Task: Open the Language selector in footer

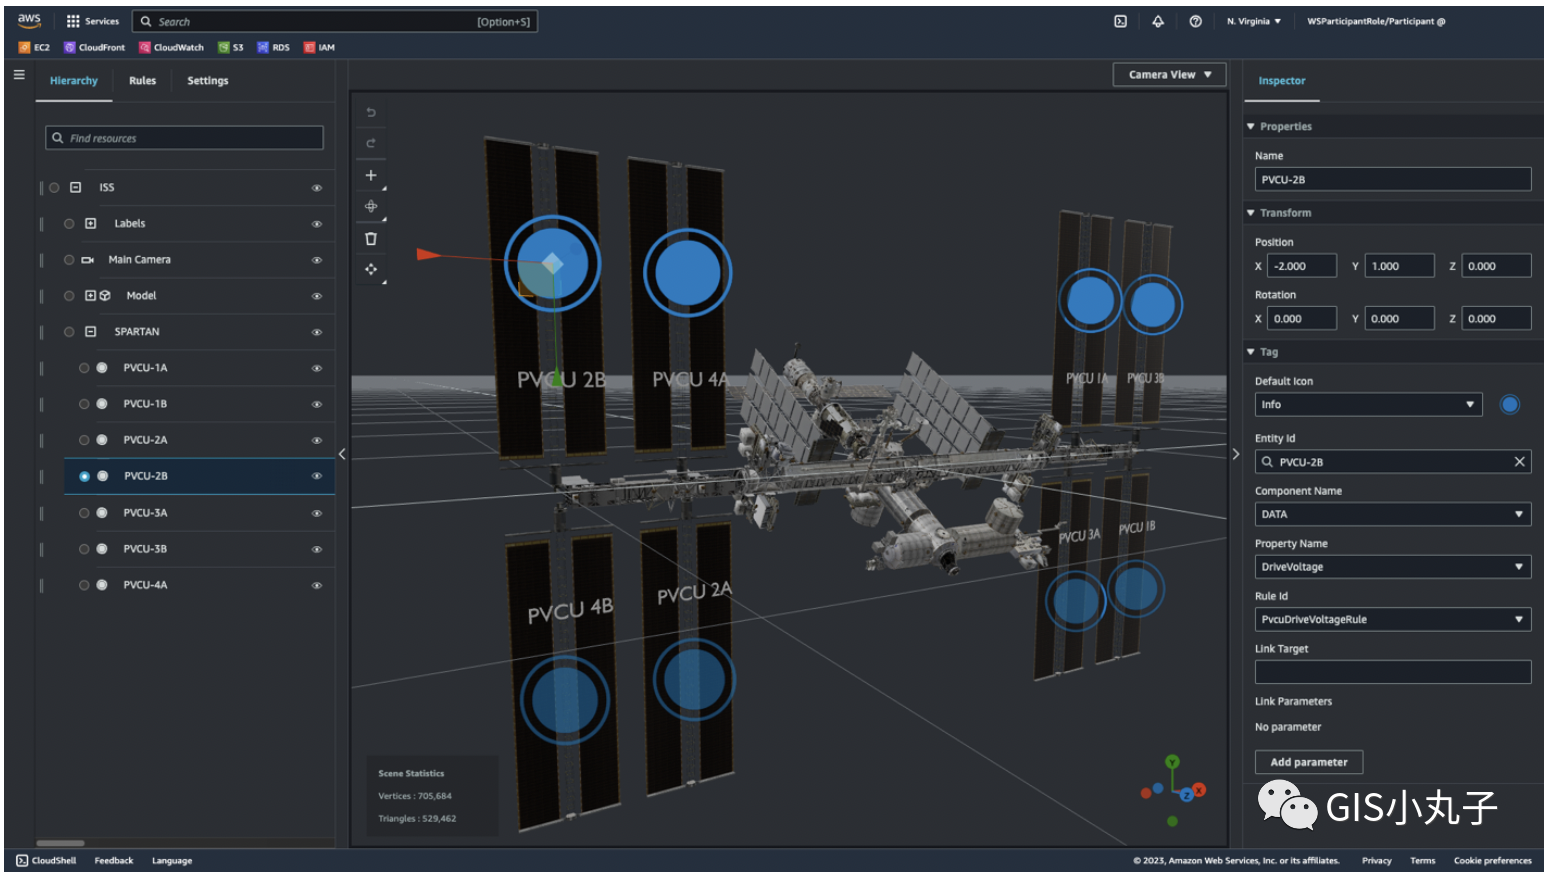Action: 172,861
